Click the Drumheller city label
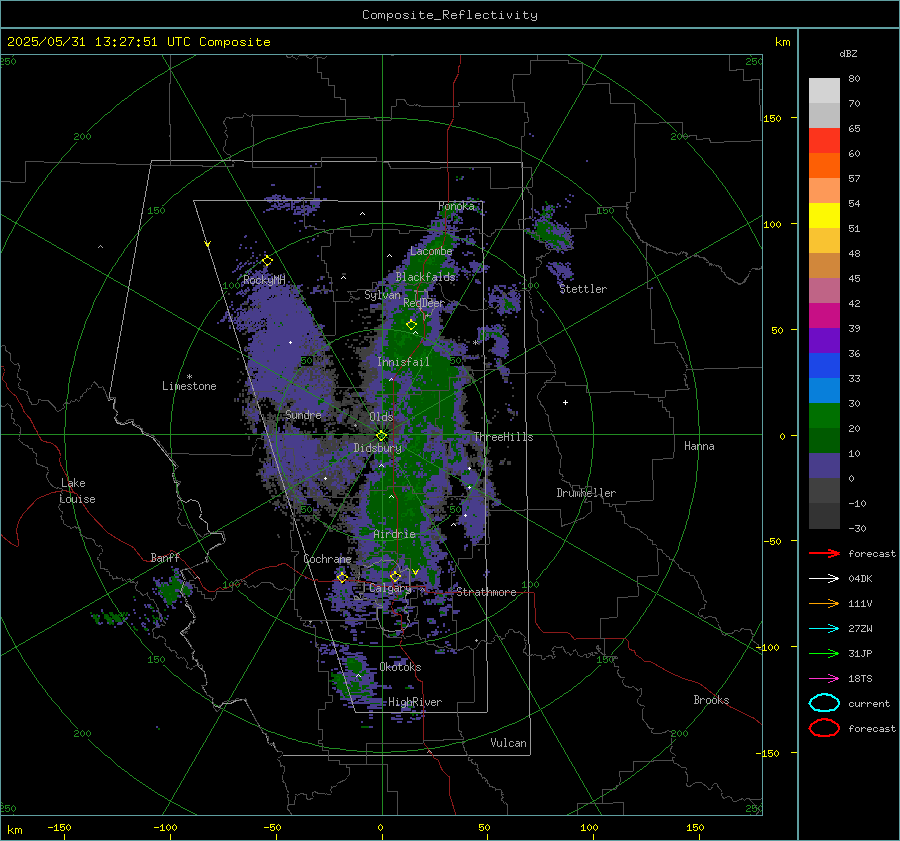 [x=586, y=493]
